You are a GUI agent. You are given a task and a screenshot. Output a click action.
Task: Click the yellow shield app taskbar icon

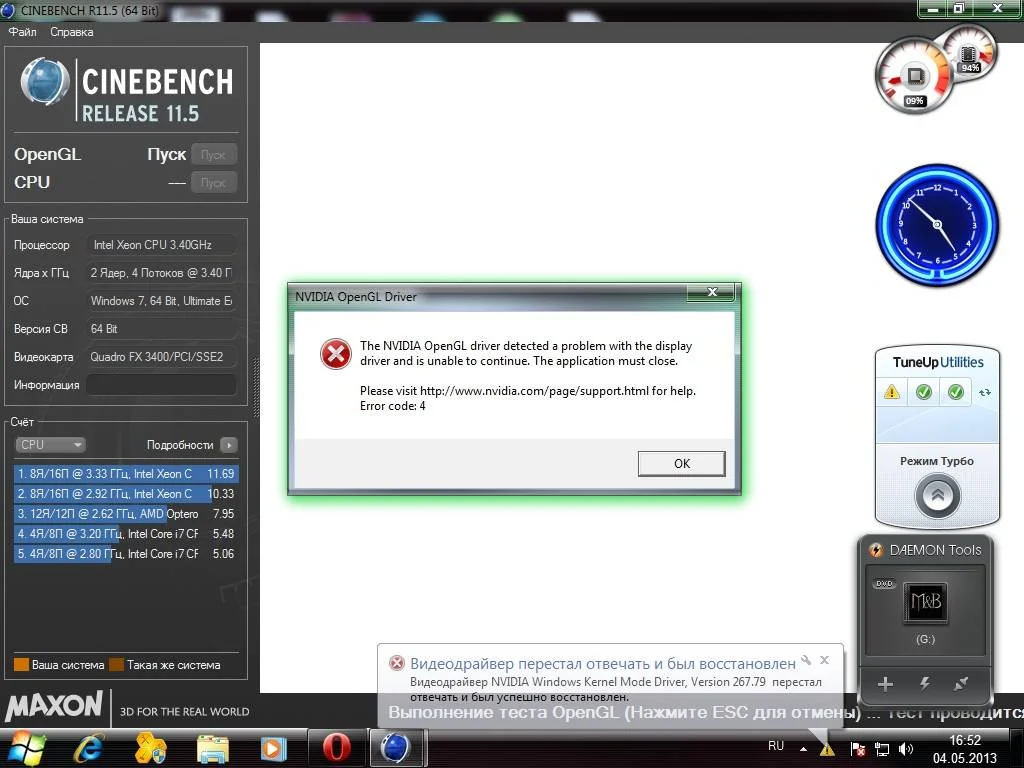(150, 748)
